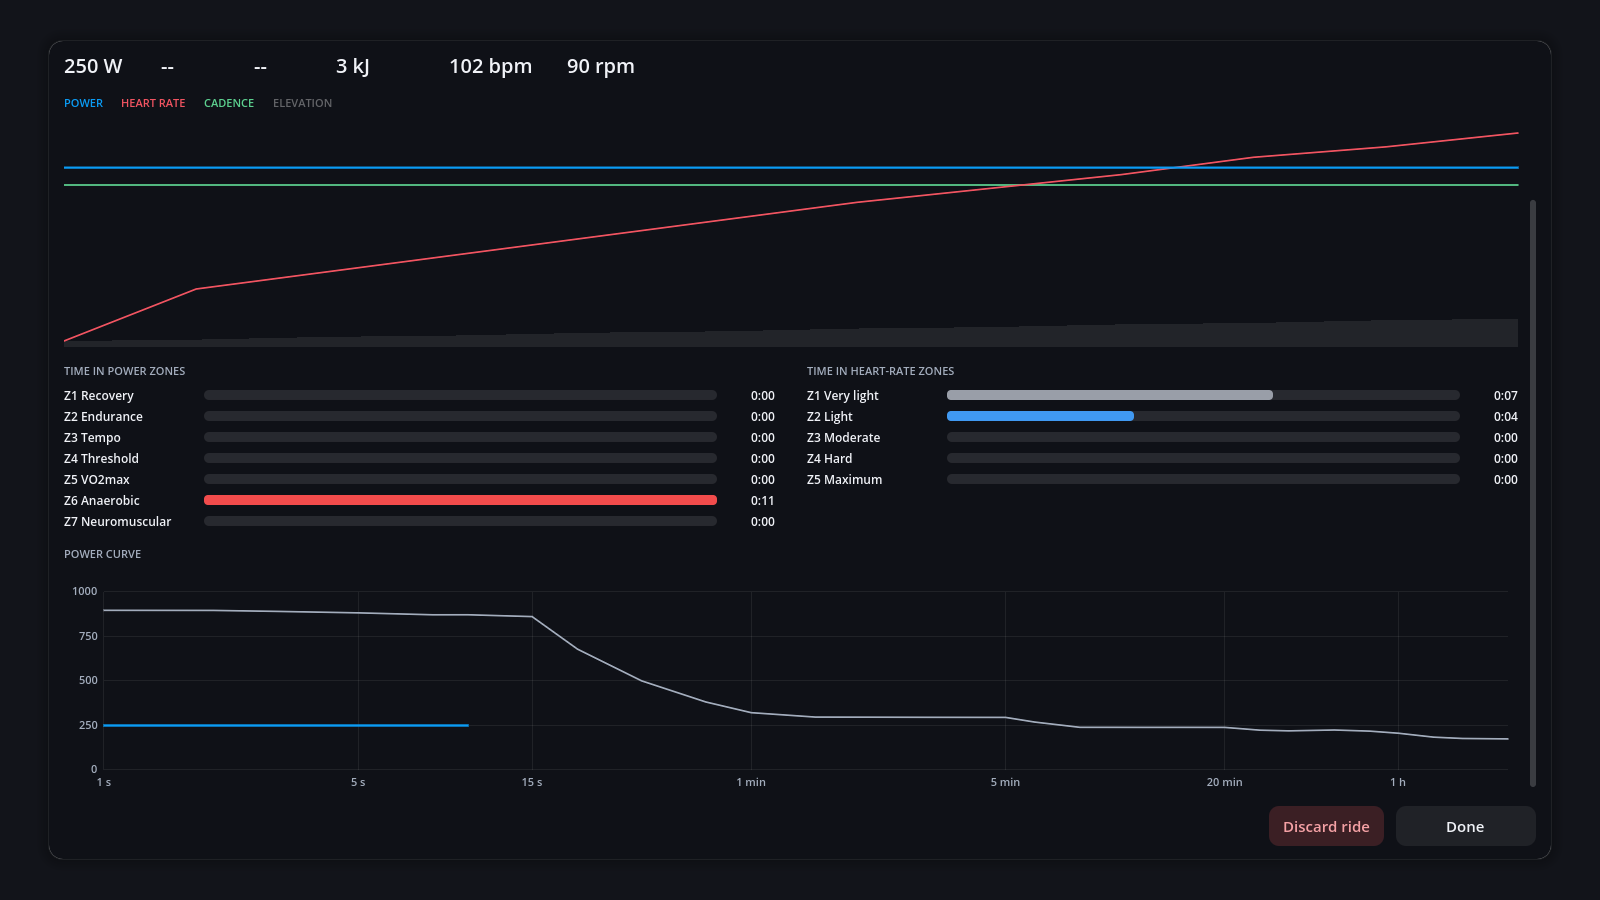Screen dimensions: 1600x900
Task: Click the 20 min power curve axis label
Action: pyautogui.click(x=1224, y=782)
